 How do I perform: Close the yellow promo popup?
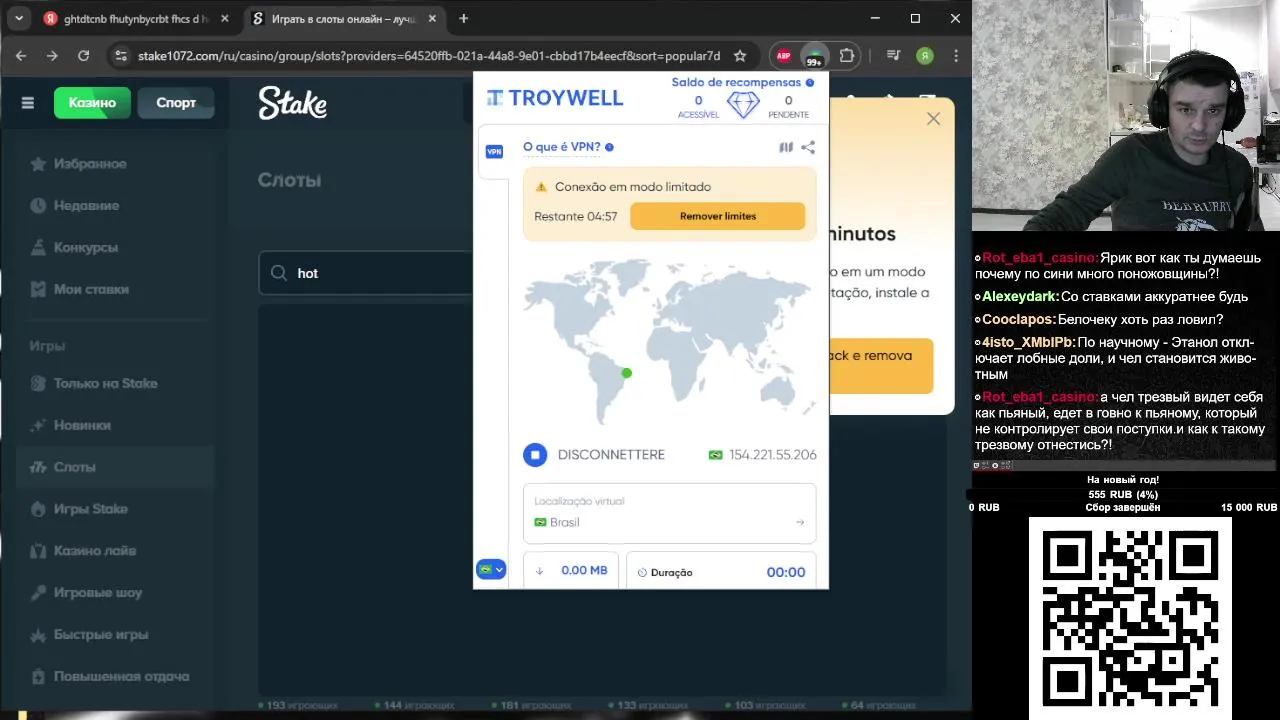933,119
